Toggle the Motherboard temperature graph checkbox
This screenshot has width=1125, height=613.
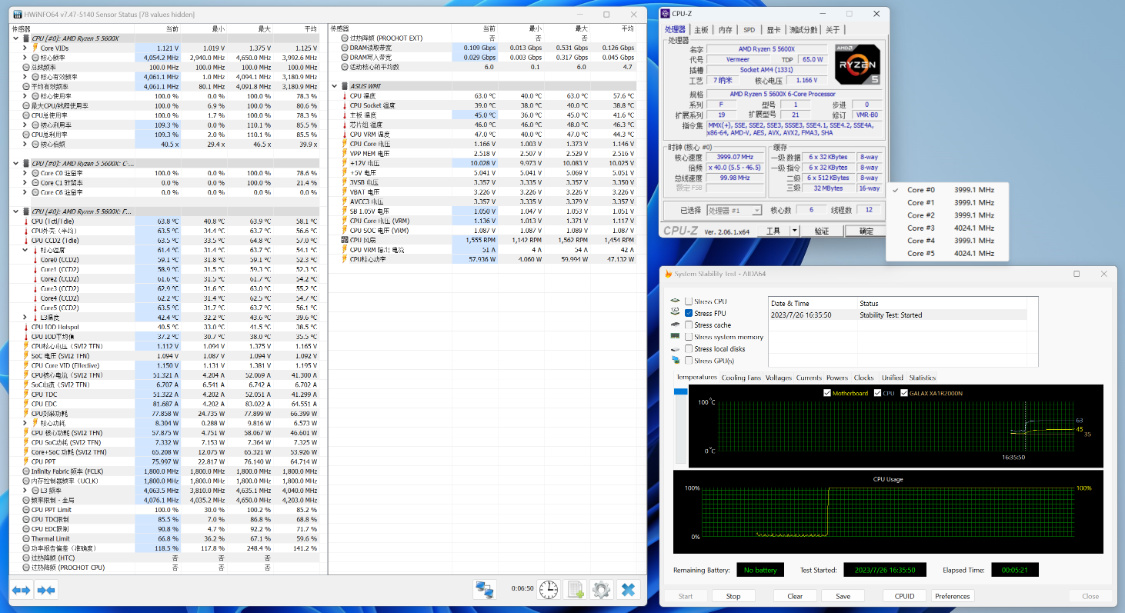tap(826, 393)
